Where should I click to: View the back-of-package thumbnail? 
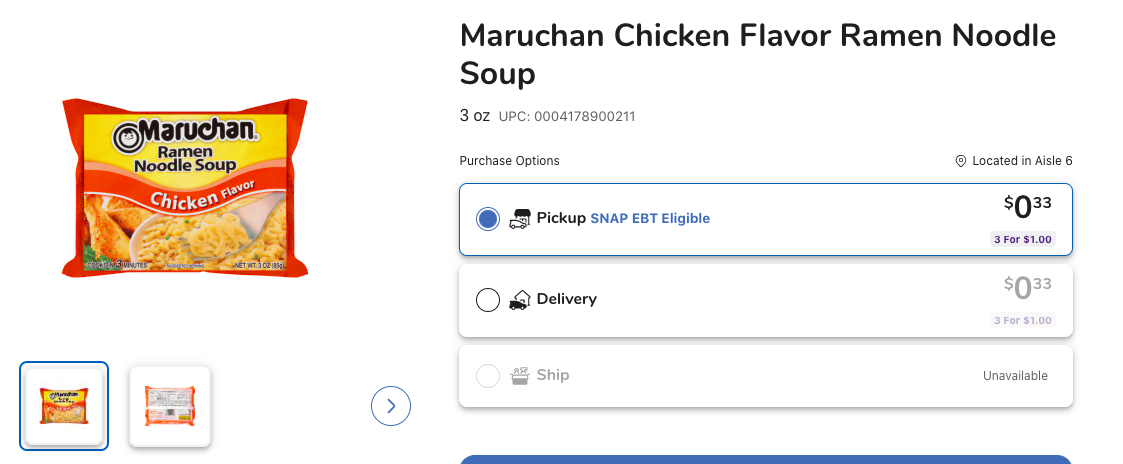pyautogui.click(x=170, y=406)
